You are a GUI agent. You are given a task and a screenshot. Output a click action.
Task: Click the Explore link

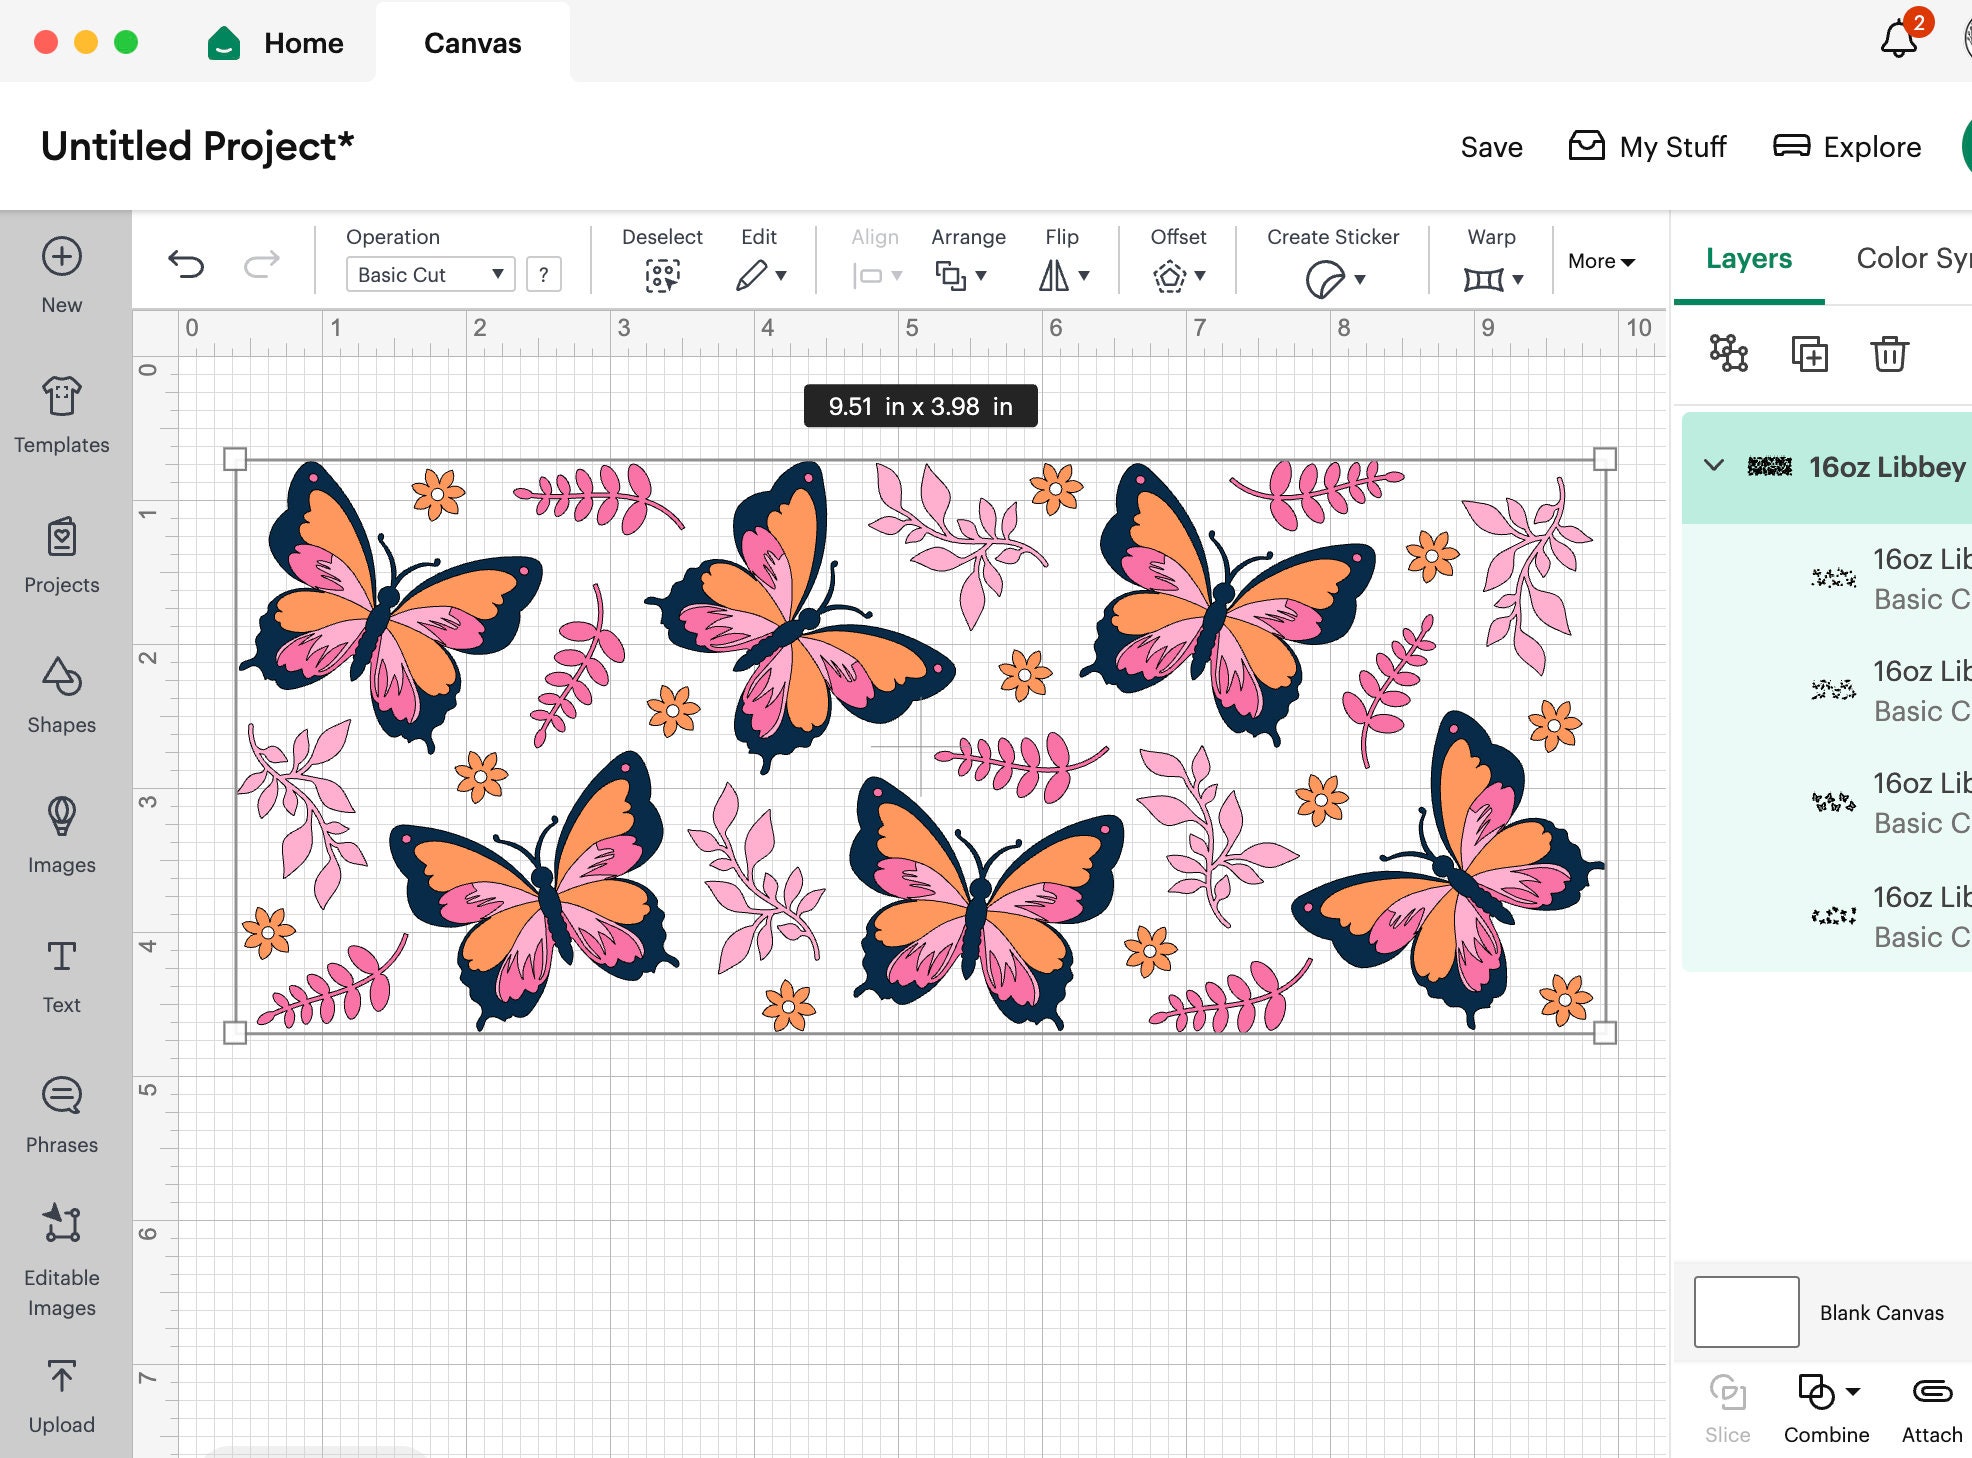(1847, 147)
